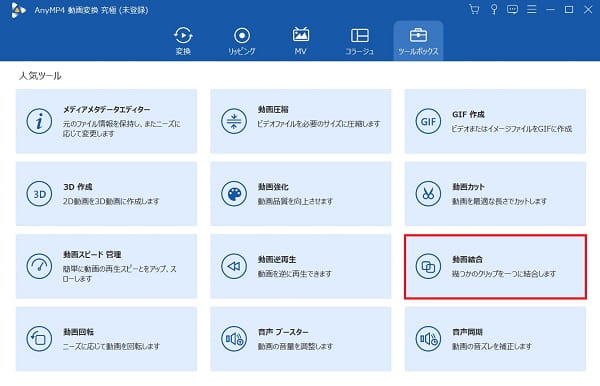Click the video enhance palette icon

click(x=234, y=194)
